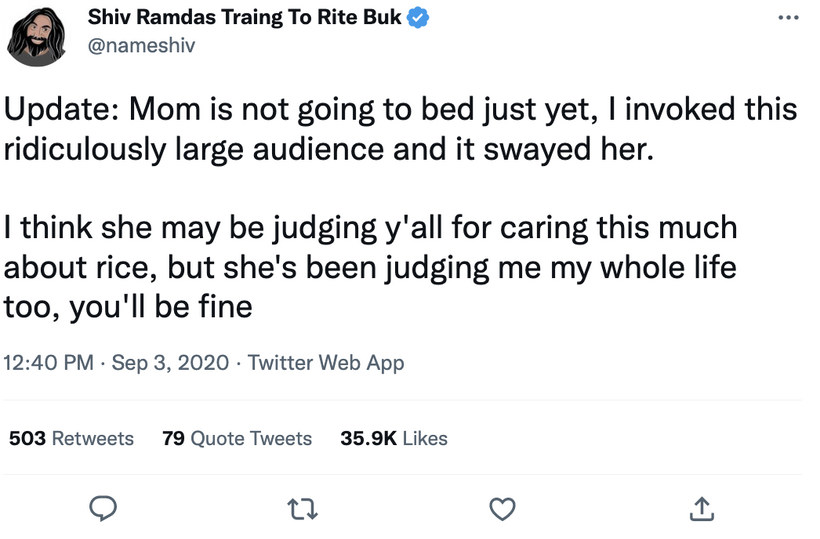Open the @nameshiv handle link
Image resolution: width=820 pixels, height=539 pixels.
pyautogui.click(x=141, y=45)
